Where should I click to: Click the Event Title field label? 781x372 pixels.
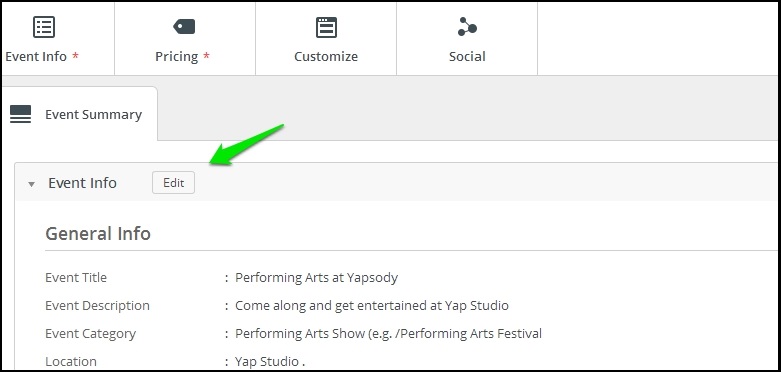[76, 277]
